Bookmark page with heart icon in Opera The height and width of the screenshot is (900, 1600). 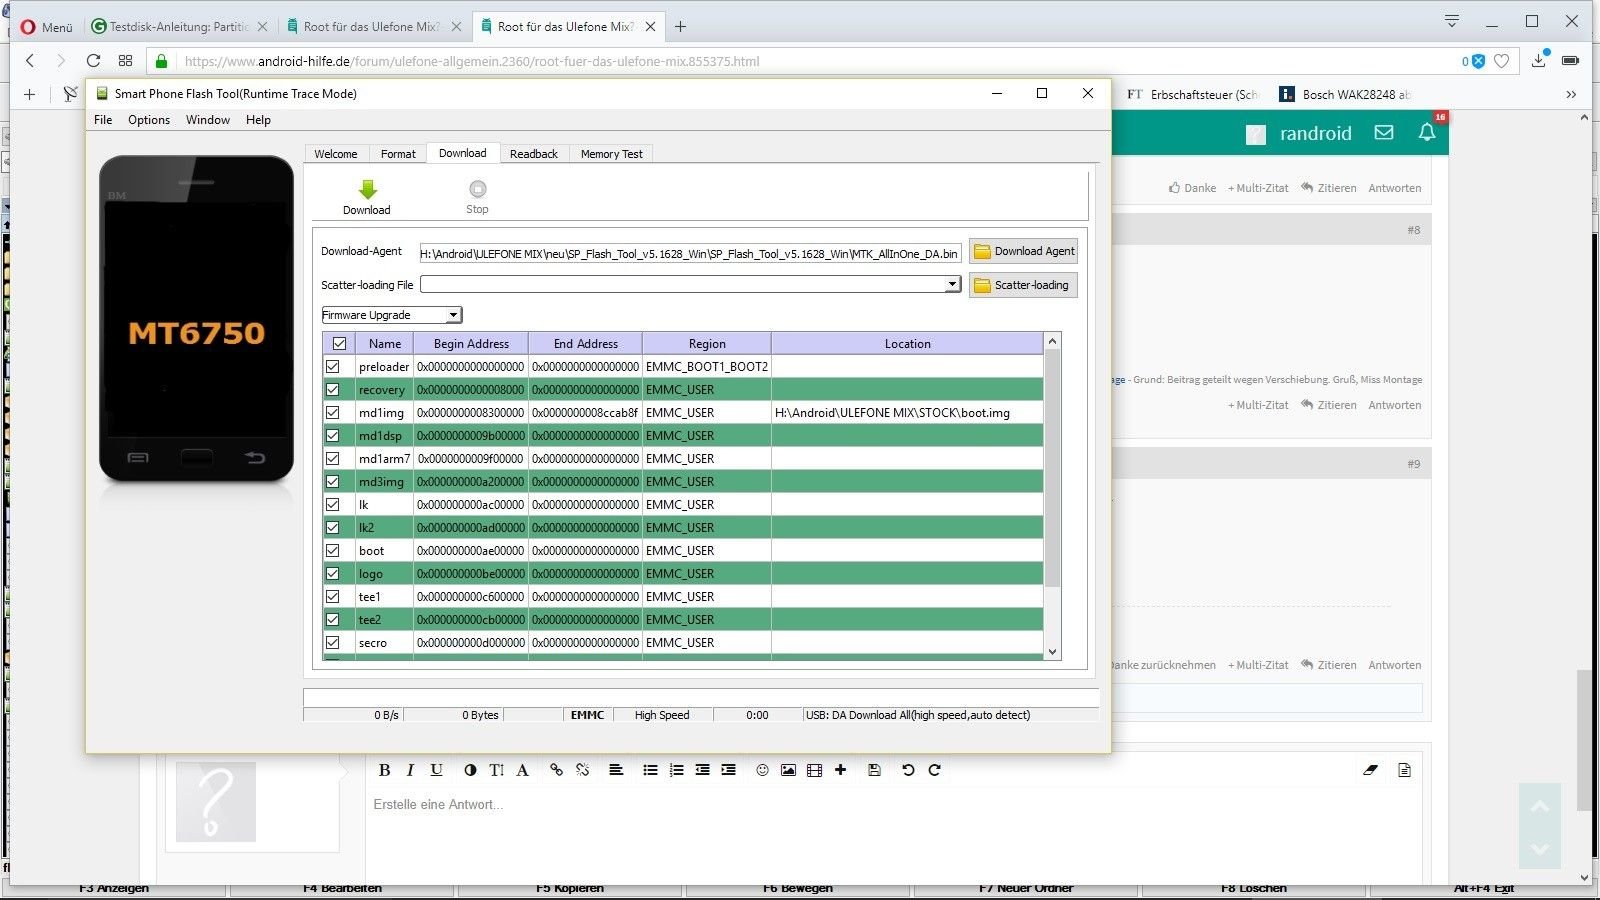(x=1501, y=61)
